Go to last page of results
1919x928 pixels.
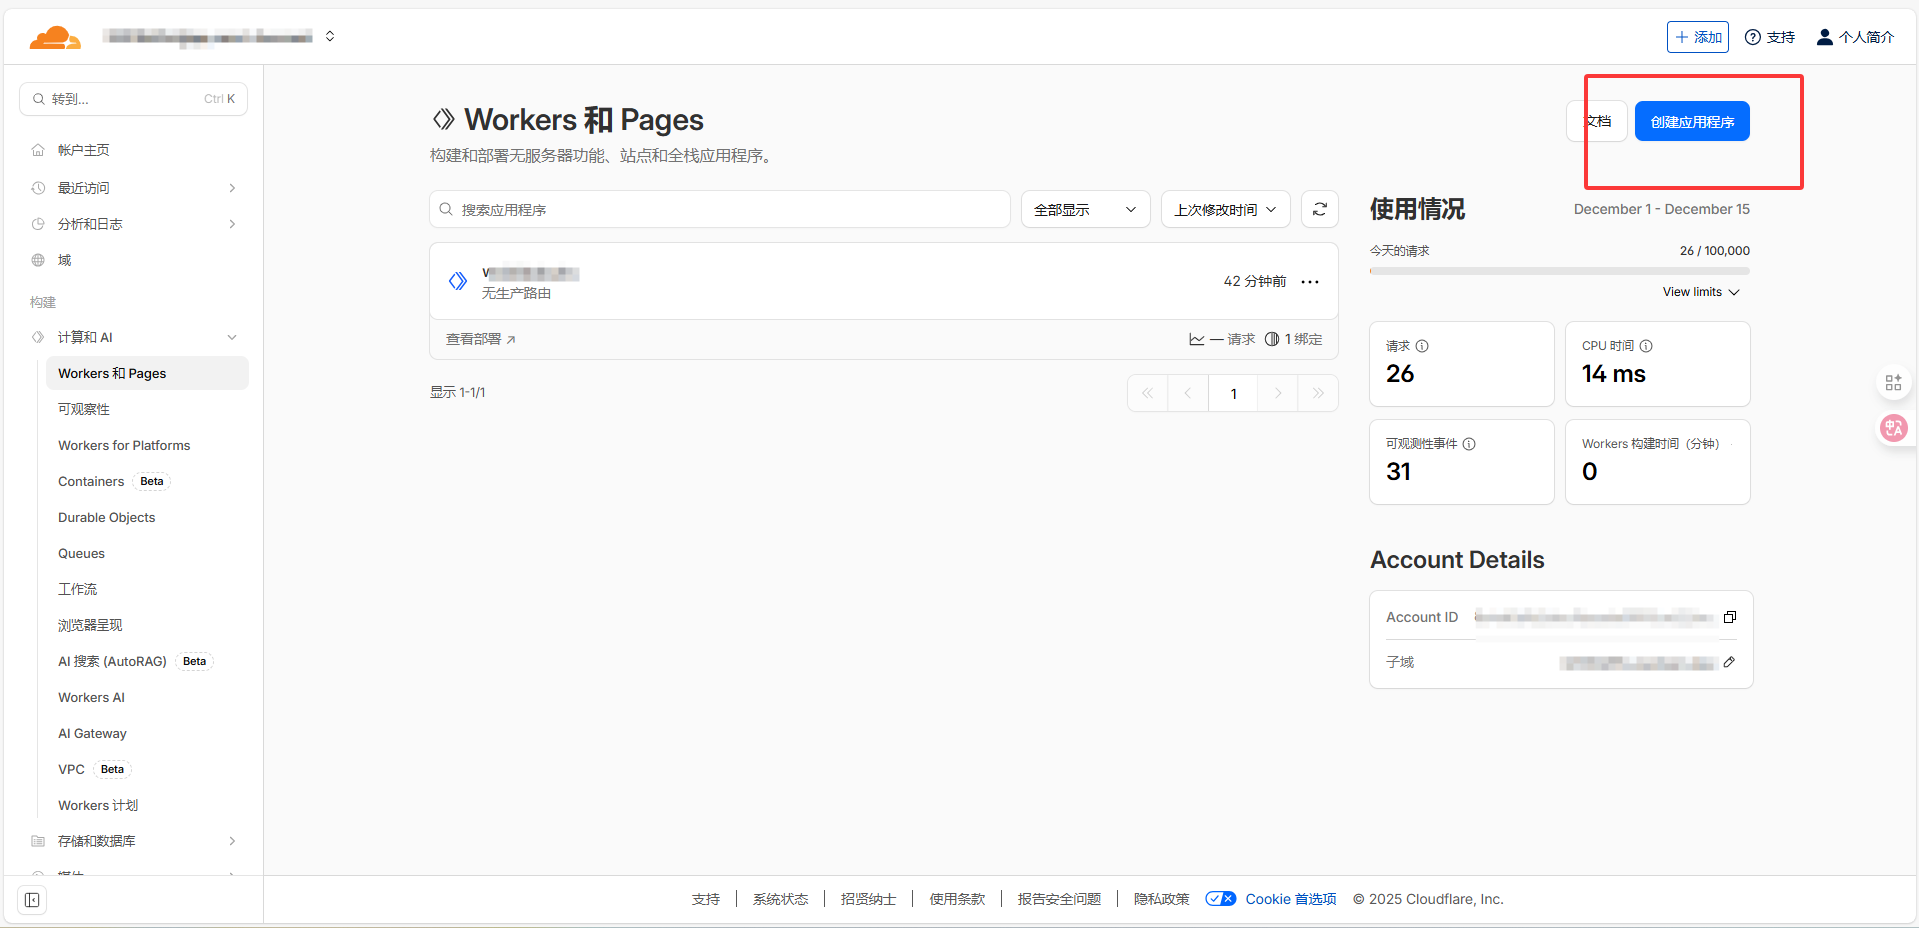(x=1318, y=393)
